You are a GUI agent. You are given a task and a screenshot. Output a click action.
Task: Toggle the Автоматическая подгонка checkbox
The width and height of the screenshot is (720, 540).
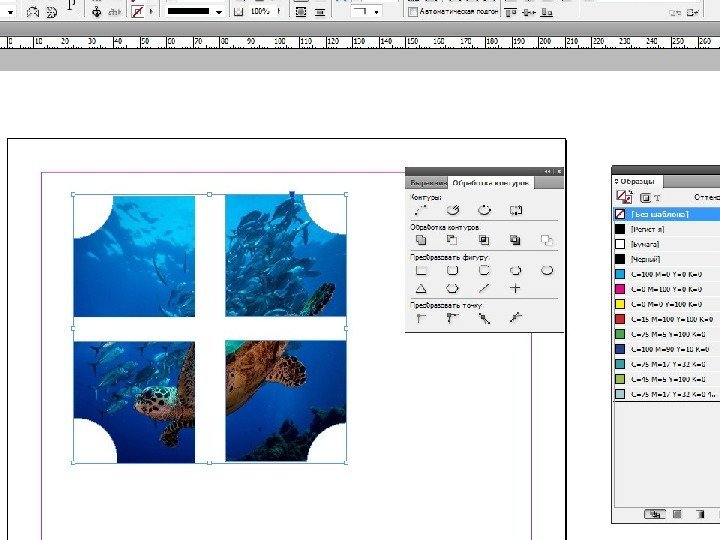(x=413, y=11)
